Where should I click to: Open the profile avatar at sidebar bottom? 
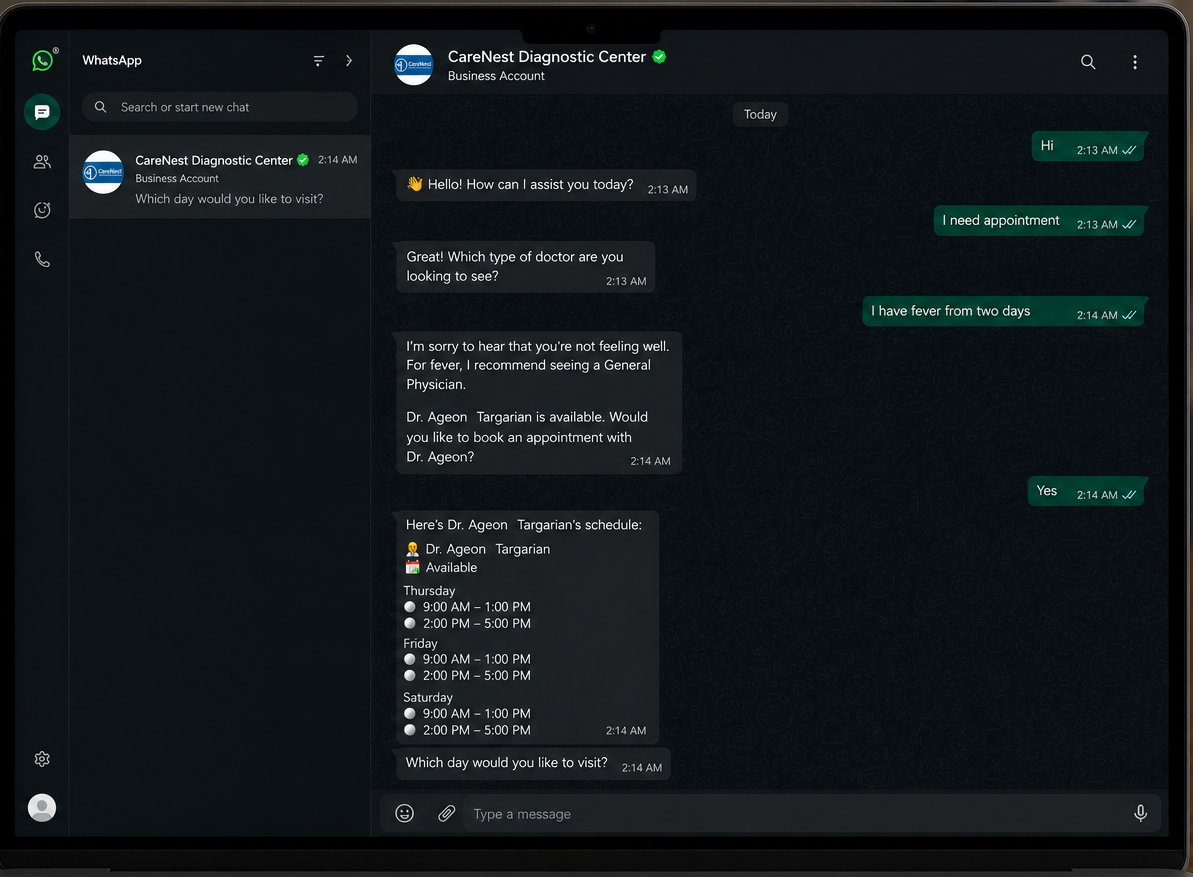point(42,807)
